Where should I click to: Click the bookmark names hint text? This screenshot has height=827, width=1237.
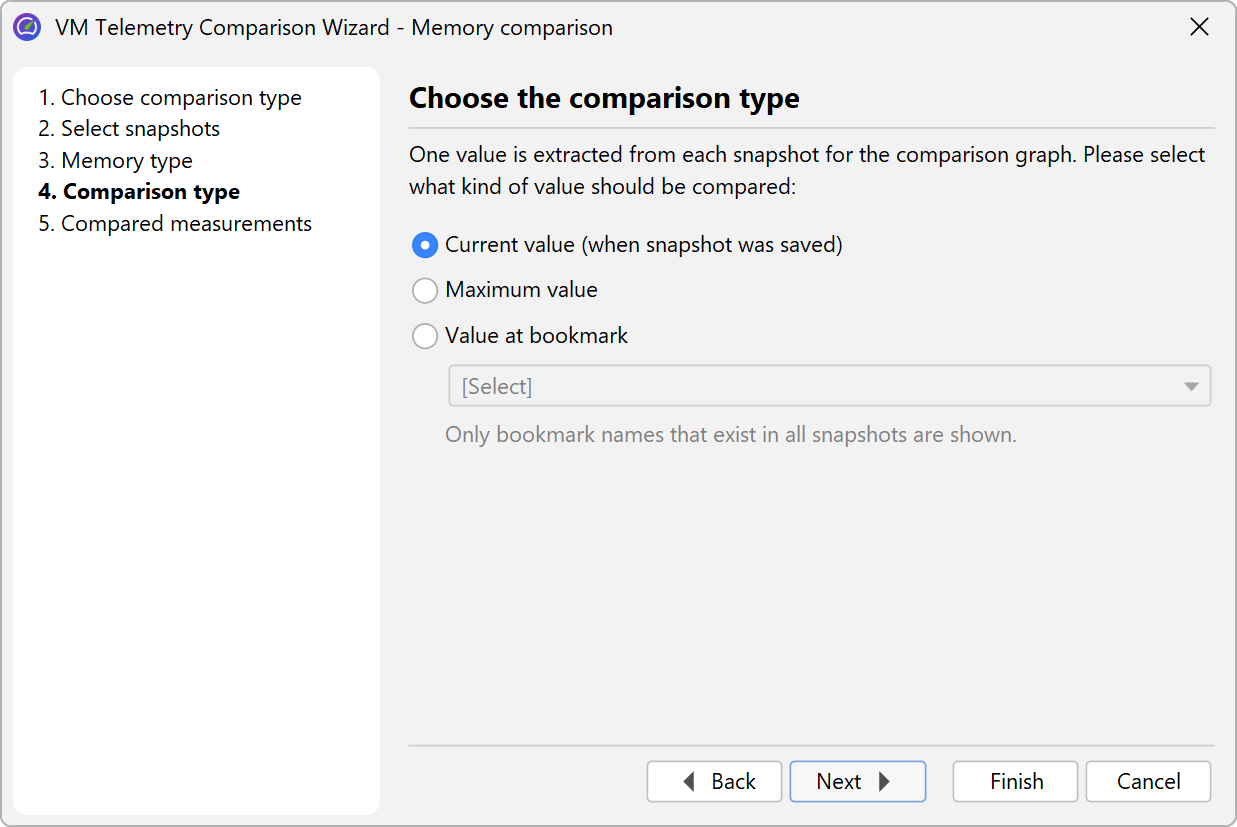730,435
